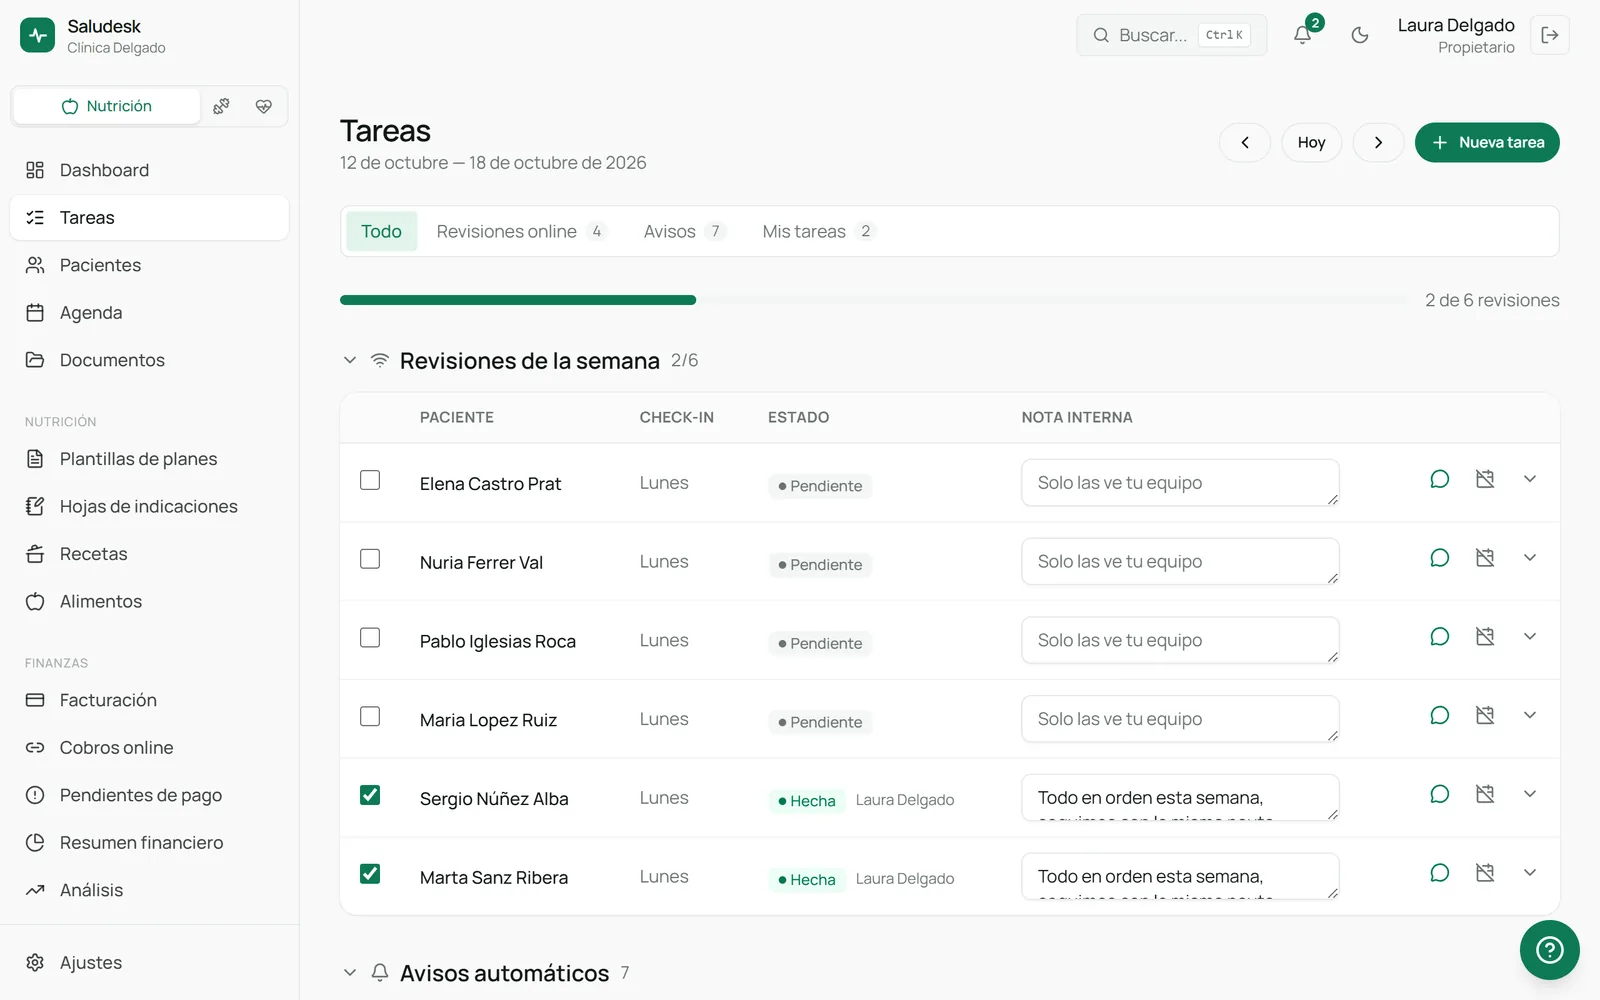The image size is (1600, 1000).
Task: Expand the Marta Sanz Ribera row chevron
Action: [1530, 873]
